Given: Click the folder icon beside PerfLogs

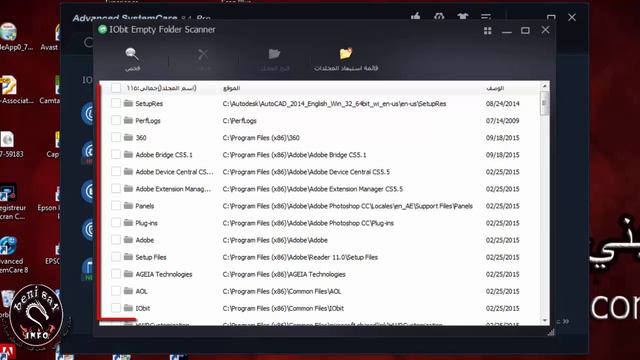Looking at the screenshot, I should tap(129, 120).
